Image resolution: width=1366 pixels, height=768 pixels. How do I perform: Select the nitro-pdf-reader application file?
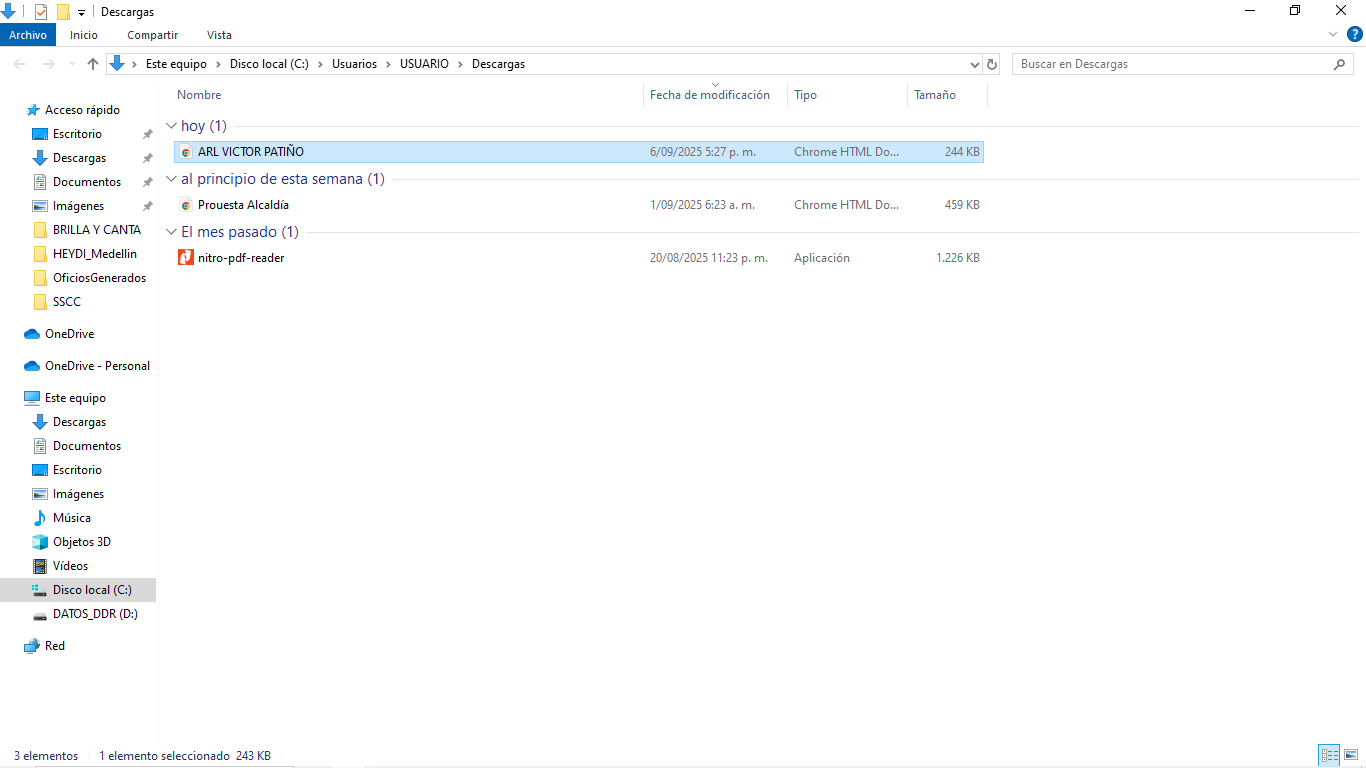(241, 258)
